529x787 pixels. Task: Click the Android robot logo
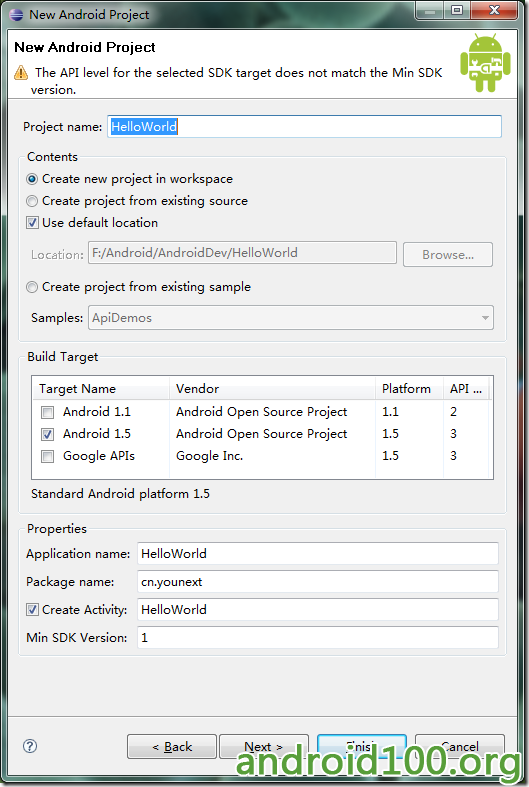[485, 62]
